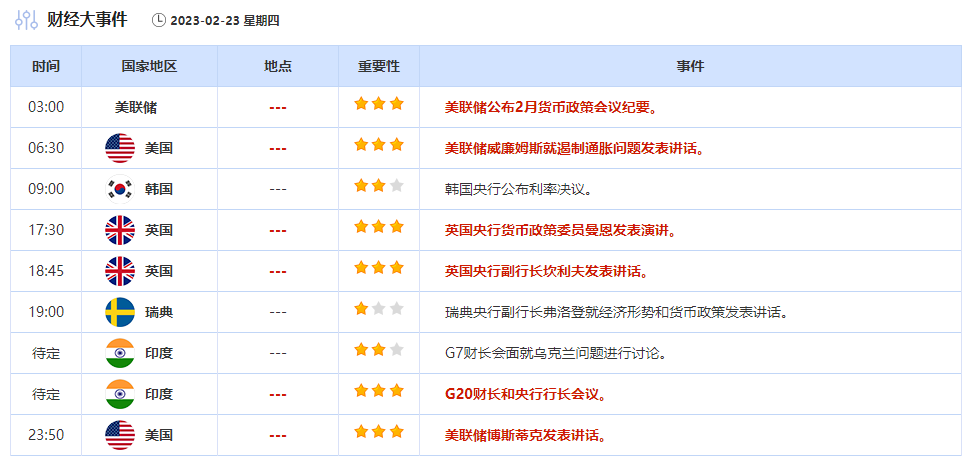This screenshot has height=461, width=969.
Task: Click the star rating in G20财长 row
Action: (x=379, y=391)
